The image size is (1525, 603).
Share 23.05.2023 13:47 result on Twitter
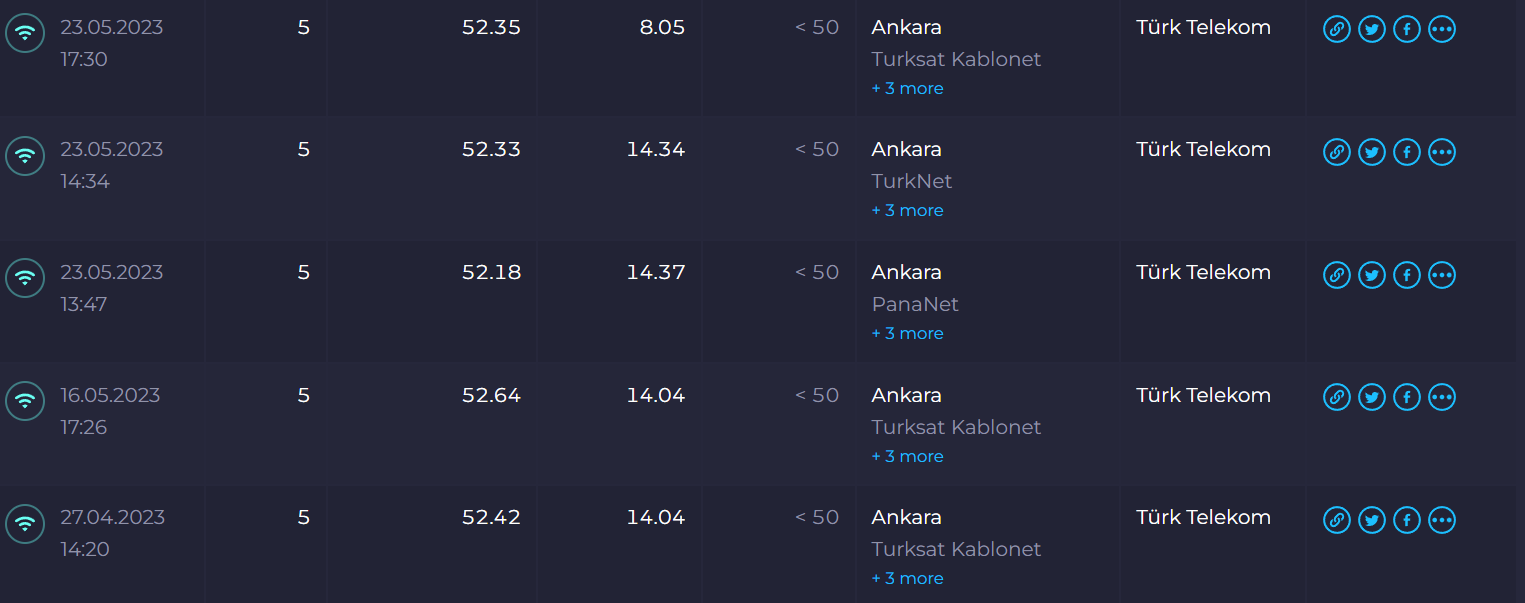[1372, 275]
